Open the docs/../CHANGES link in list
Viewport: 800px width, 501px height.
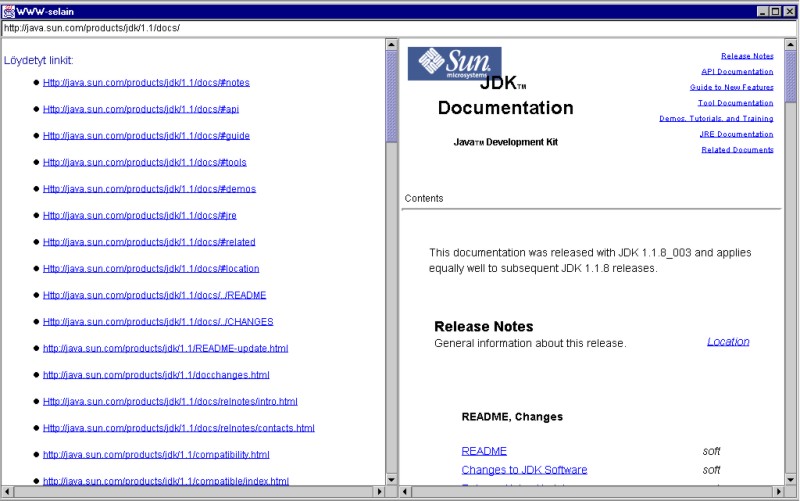pyautogui.click(x=158, y=321)
